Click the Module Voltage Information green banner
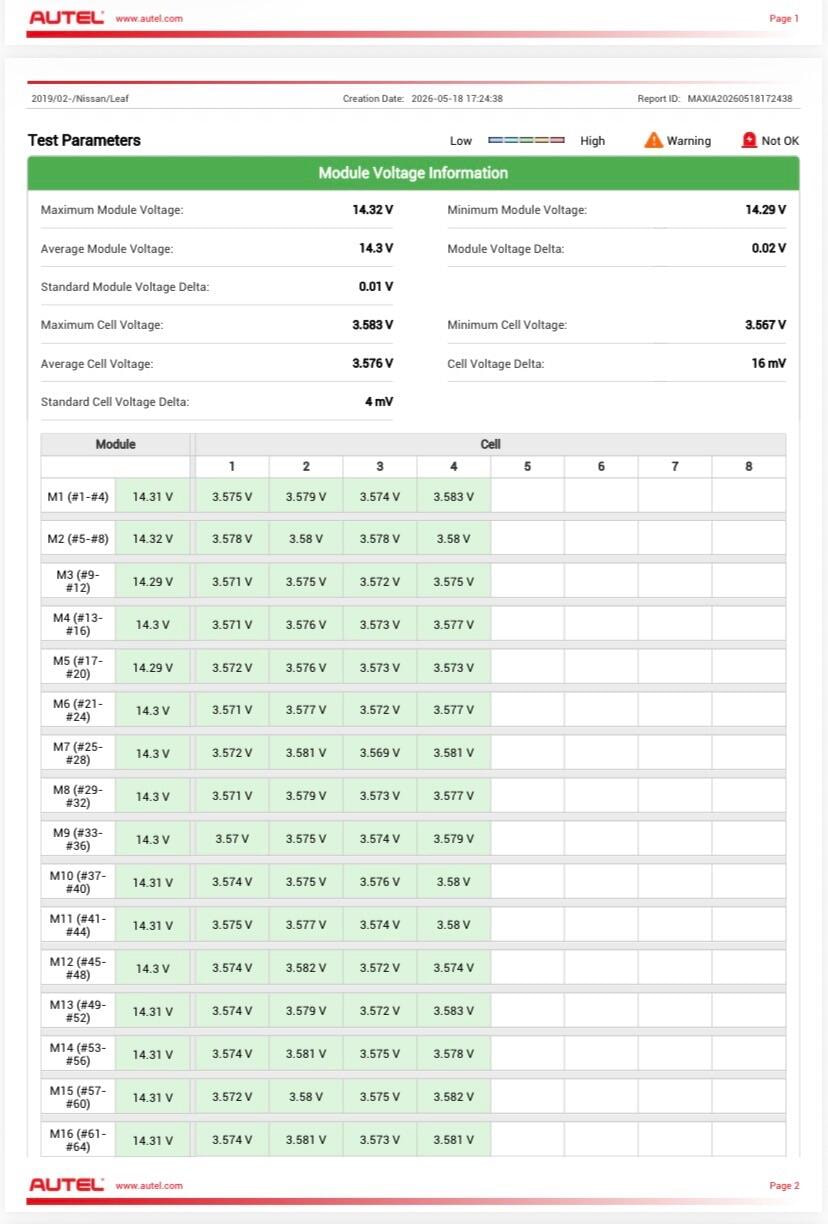 click(x=413, y=173)
